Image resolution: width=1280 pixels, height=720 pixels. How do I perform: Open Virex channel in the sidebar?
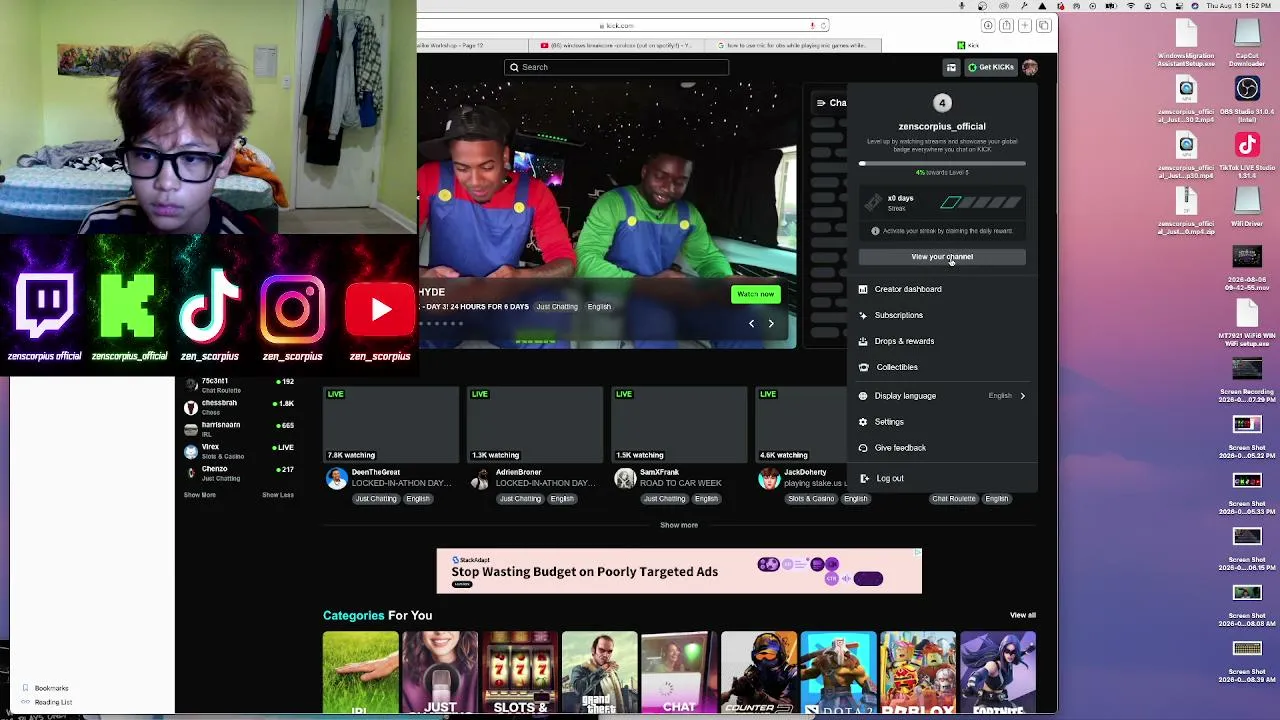click(238, 451)
